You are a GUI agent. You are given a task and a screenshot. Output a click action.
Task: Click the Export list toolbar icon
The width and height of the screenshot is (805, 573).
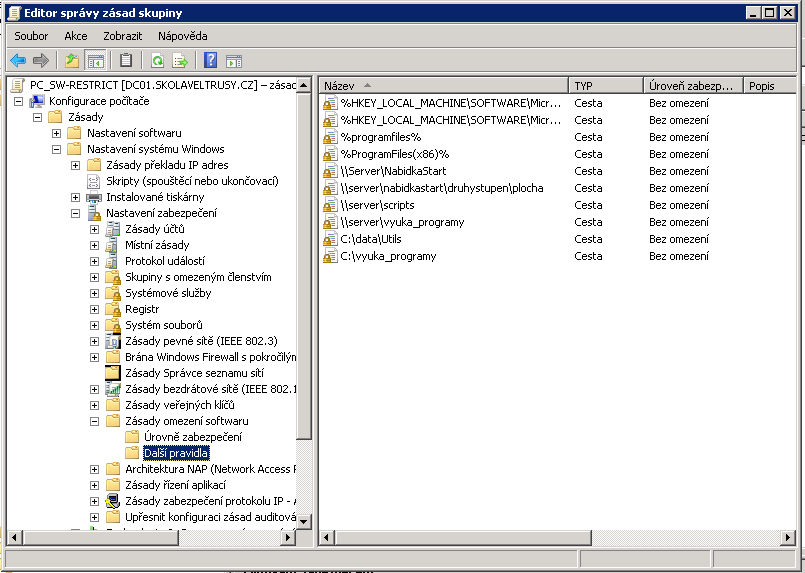(180, 60)
